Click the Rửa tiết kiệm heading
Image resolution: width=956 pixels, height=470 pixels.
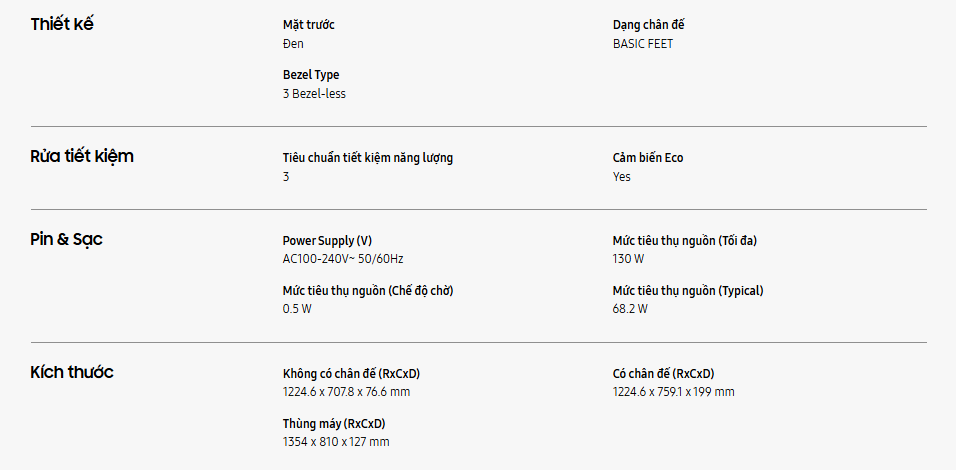click(x=82, y=156)
